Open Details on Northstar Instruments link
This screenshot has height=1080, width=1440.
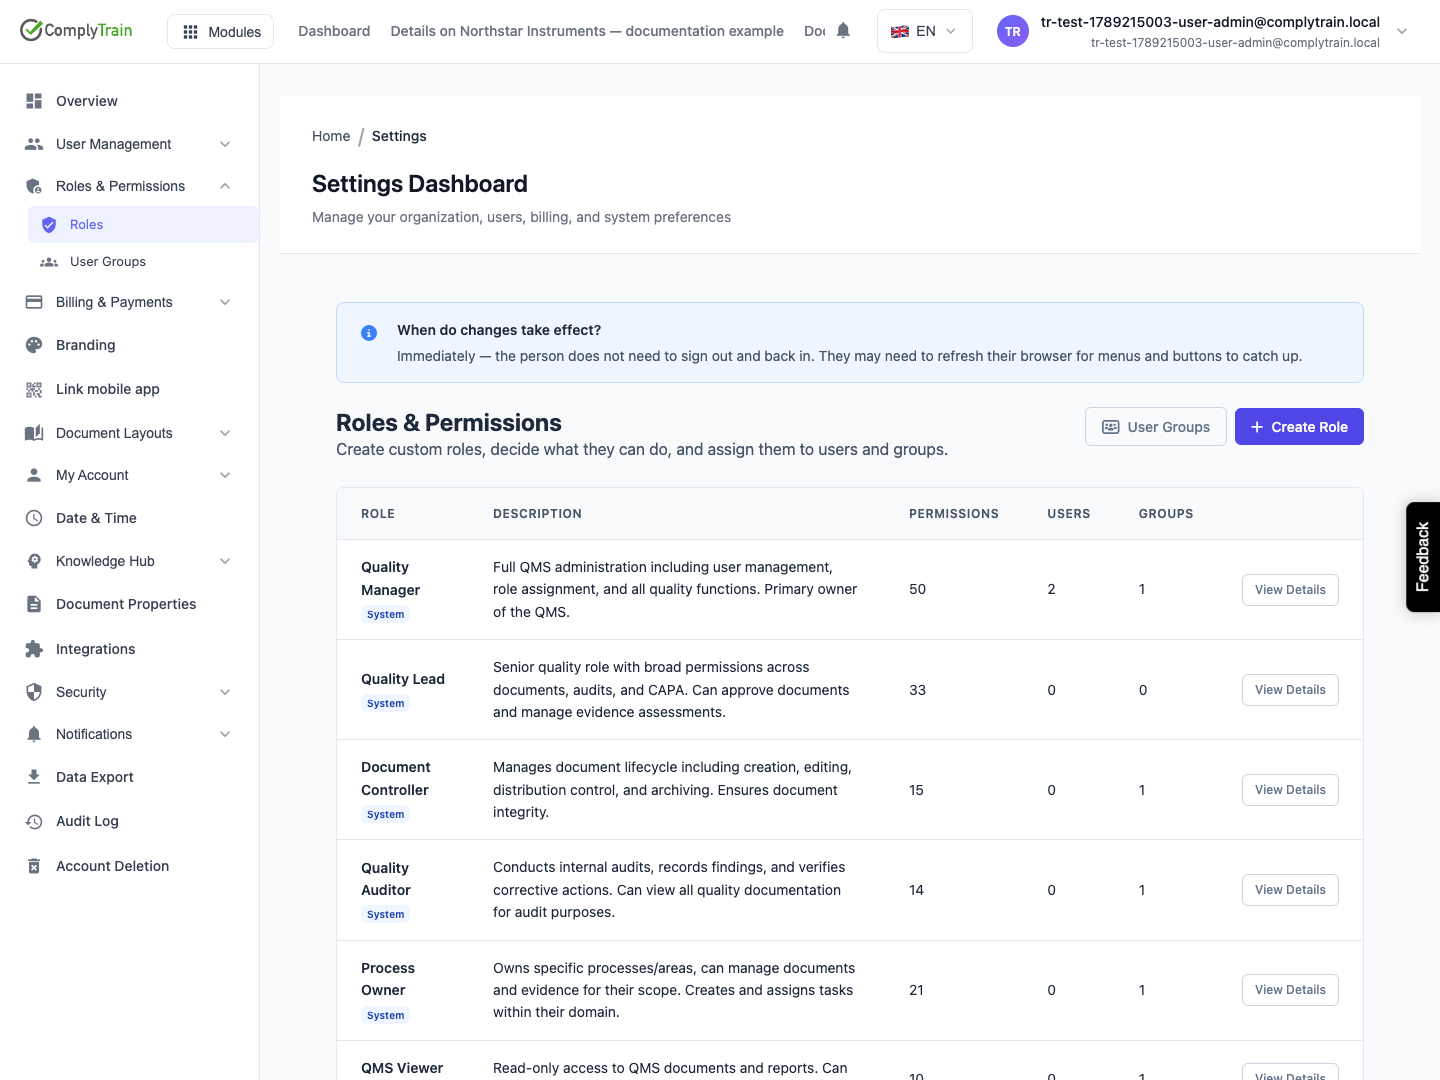tap(587, 31)
